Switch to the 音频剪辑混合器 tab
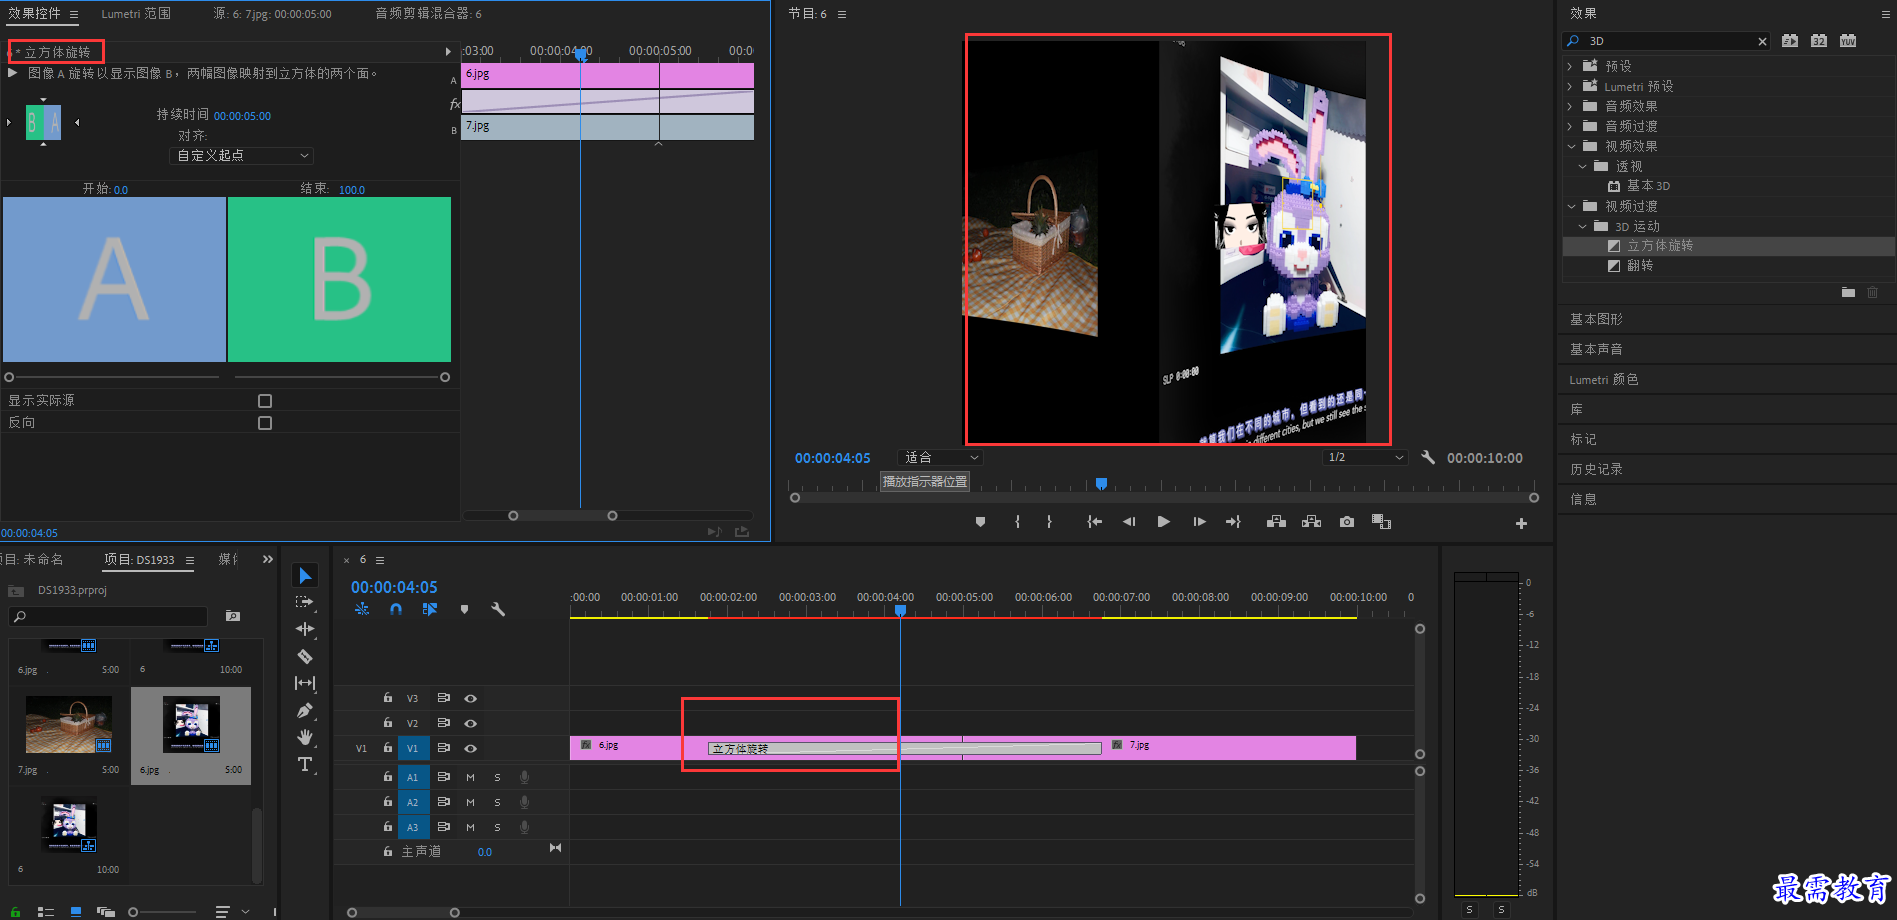This screenshot has width=1897, height=920. (x=428, y=14)
